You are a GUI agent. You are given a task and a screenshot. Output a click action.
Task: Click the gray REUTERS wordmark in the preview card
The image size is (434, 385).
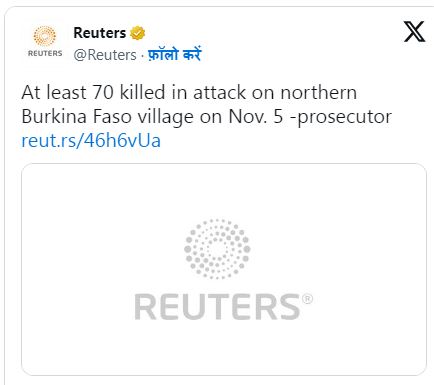tap(217, 307)
